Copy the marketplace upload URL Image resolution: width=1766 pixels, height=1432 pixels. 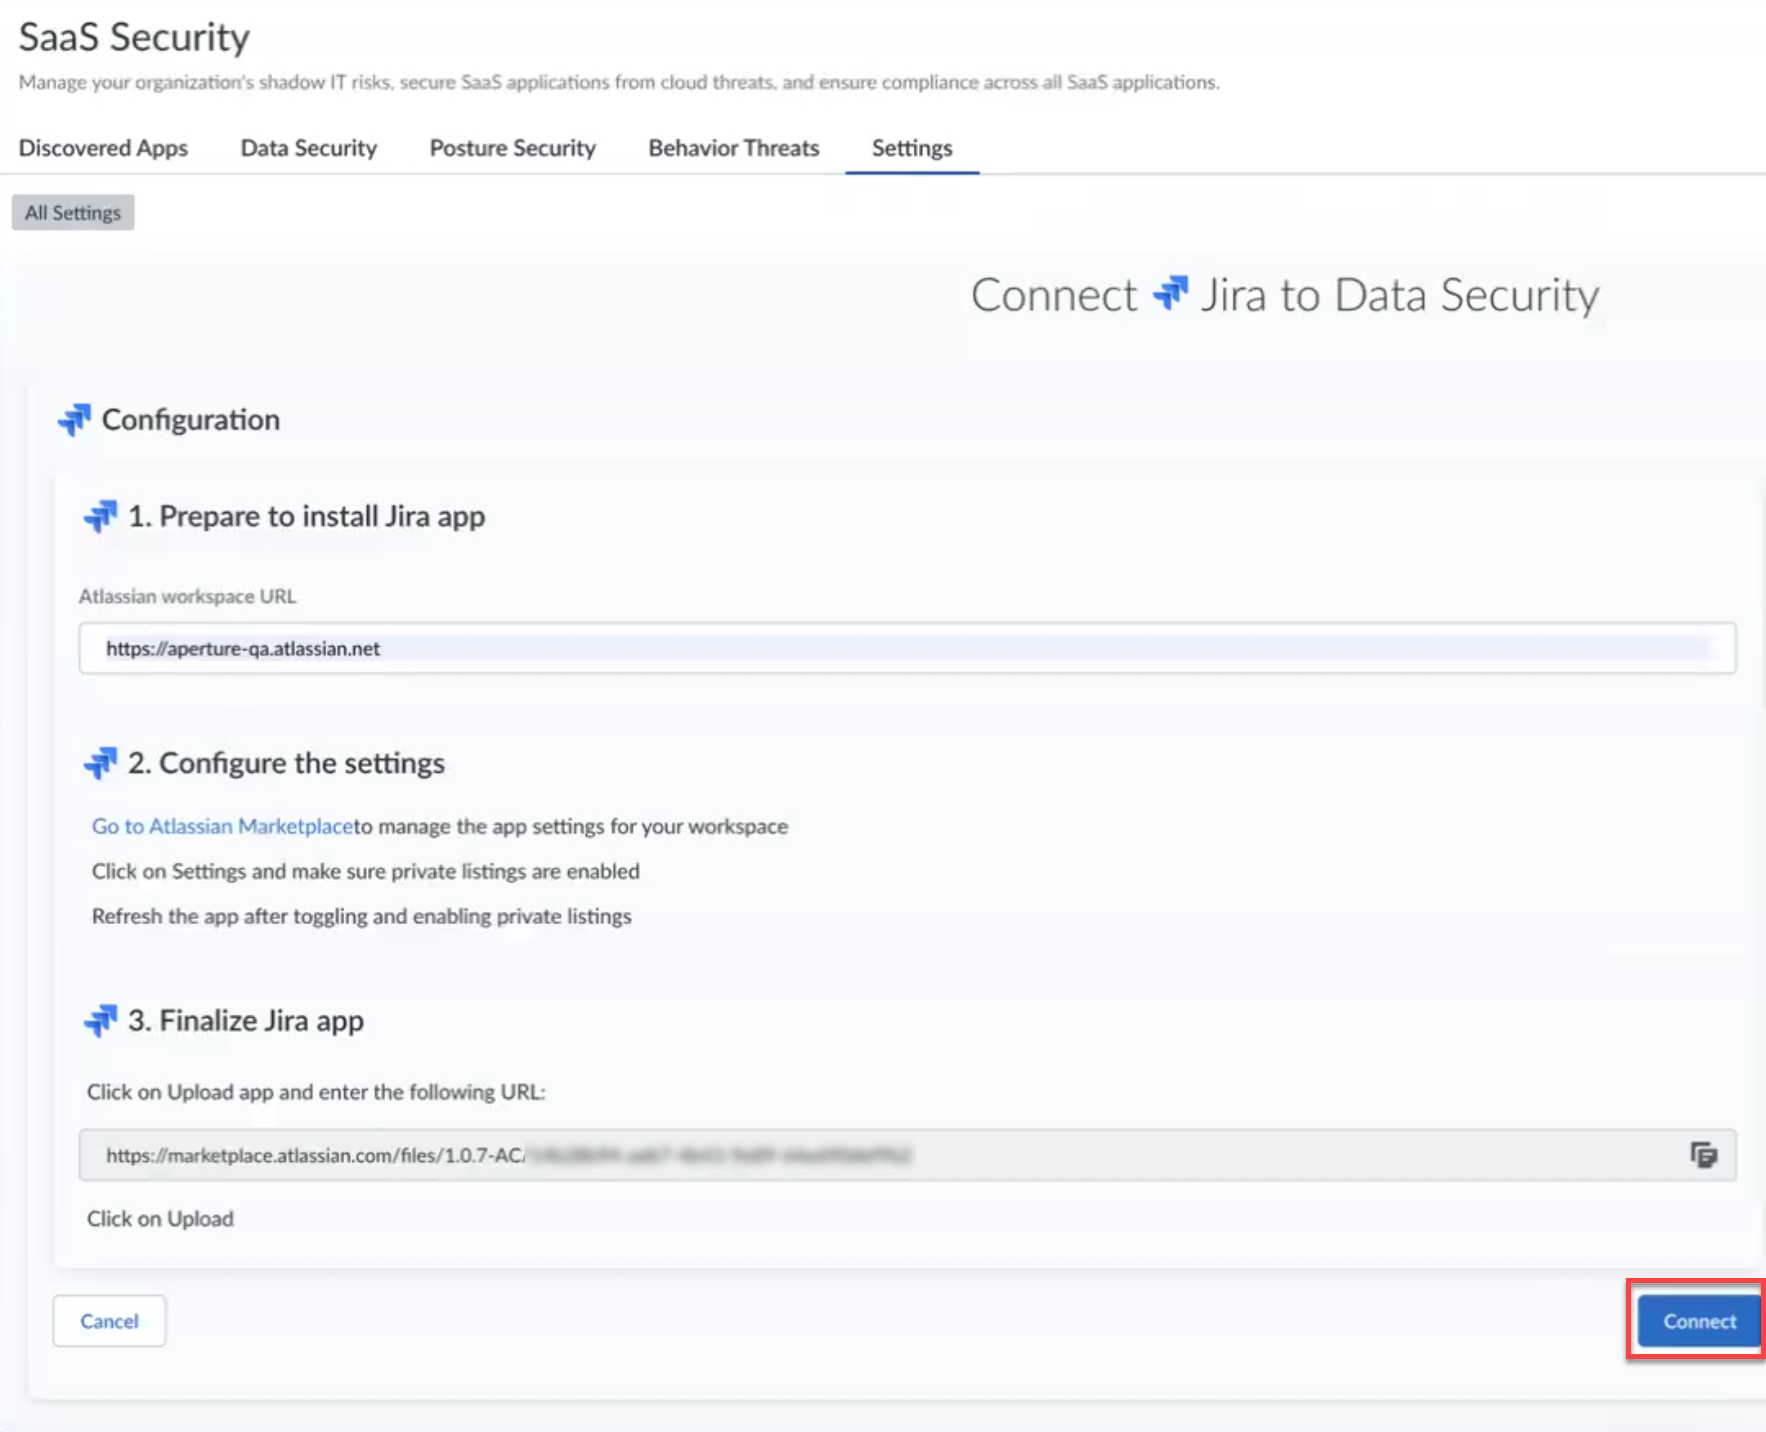[1703, 1155]
